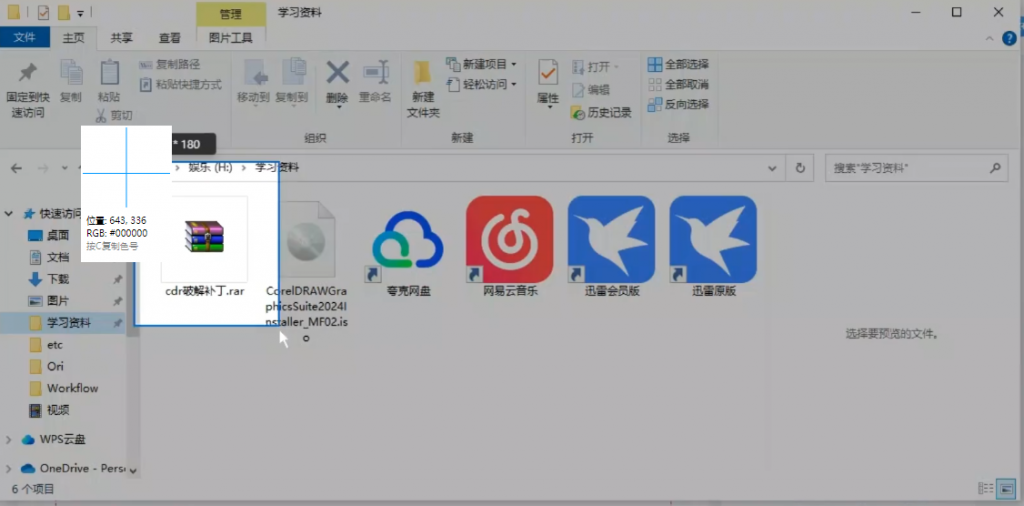Click the New folder (新建文件夹) icon
Image resolution: width=1024 pixels, height=506 pixels.
coord(423,73)
